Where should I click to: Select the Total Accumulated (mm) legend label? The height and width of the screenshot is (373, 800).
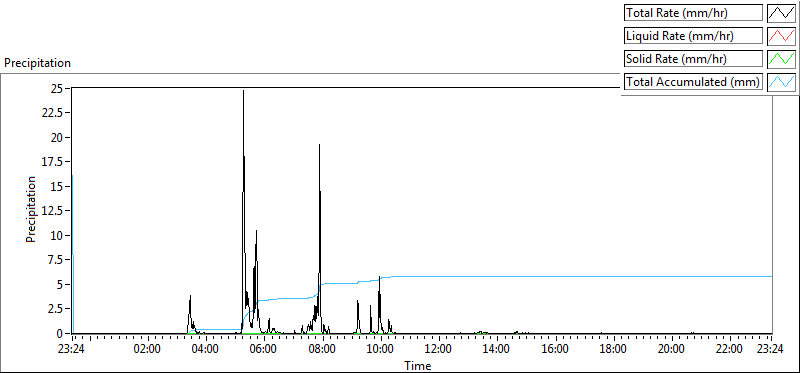pos(693,82)
